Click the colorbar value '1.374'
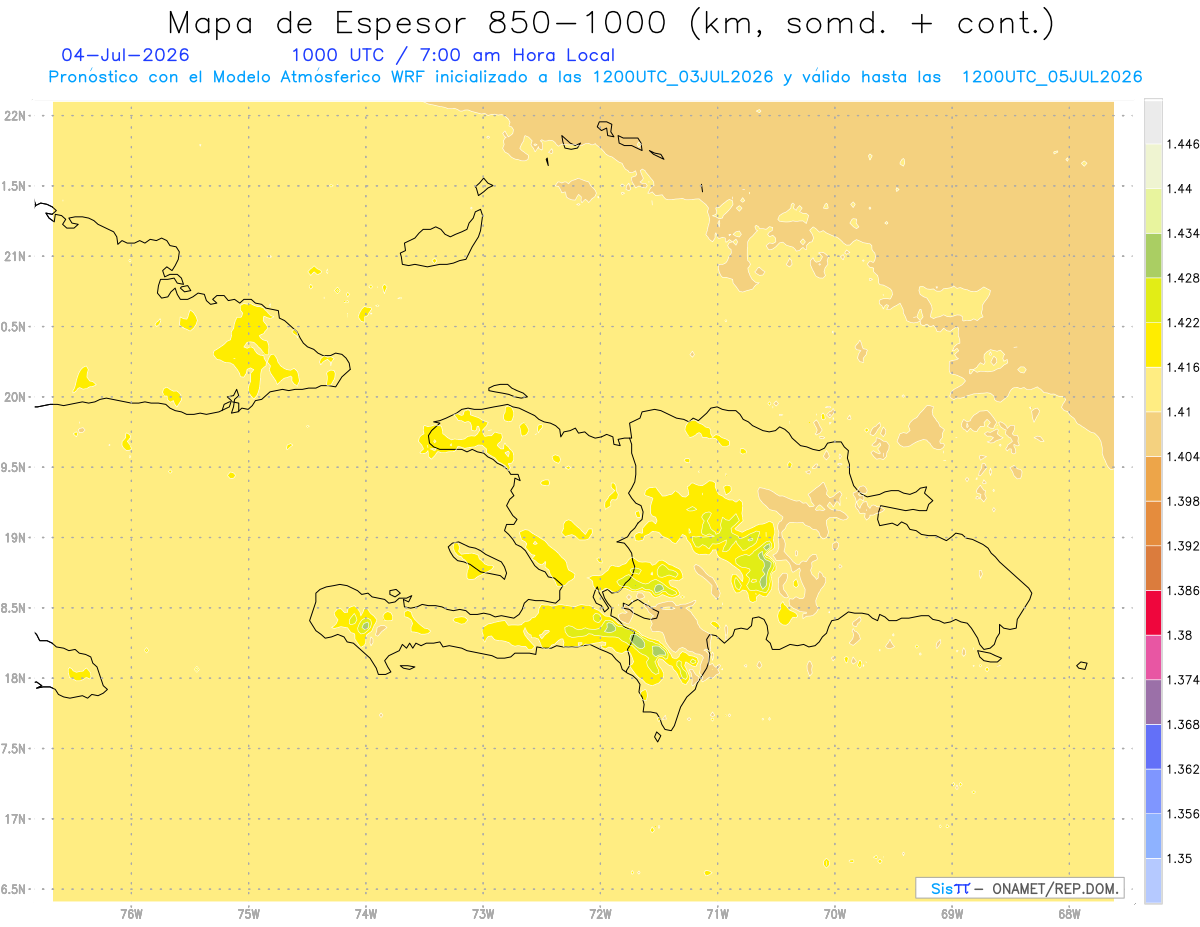The height and width of the screenshot is (927, 1200). tap(1183, 680)
